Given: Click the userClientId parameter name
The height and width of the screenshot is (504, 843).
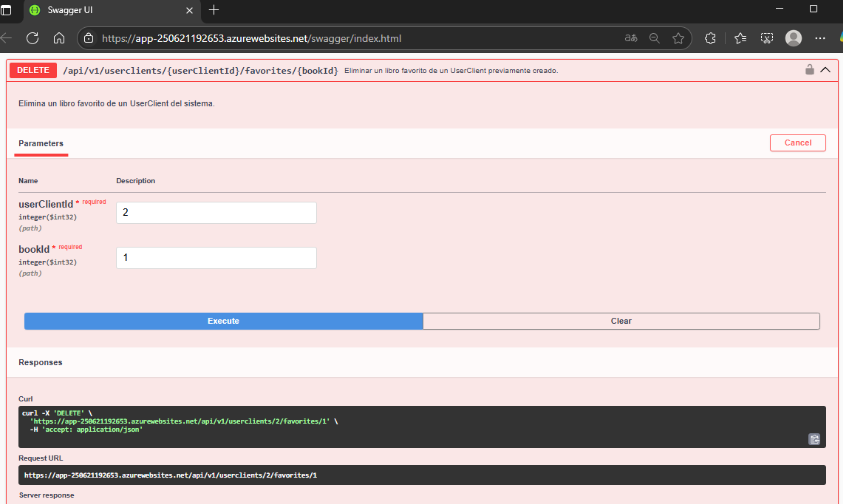Looking at the screenshot, I should (x=46, y=204).
